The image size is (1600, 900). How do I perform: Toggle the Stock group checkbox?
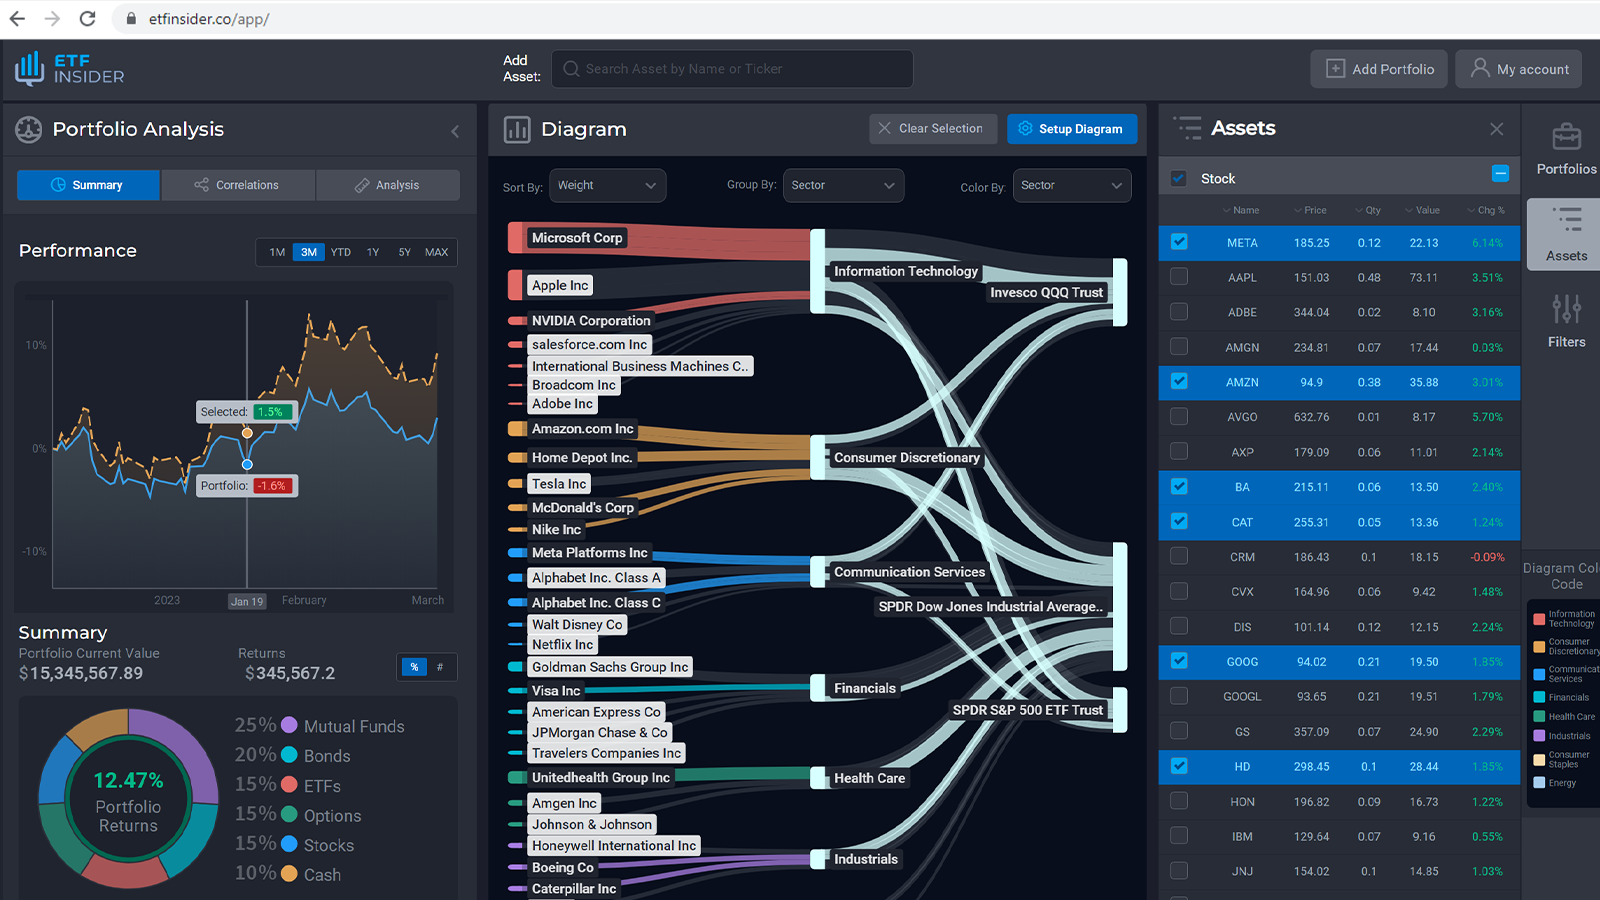pos(1179,178)
